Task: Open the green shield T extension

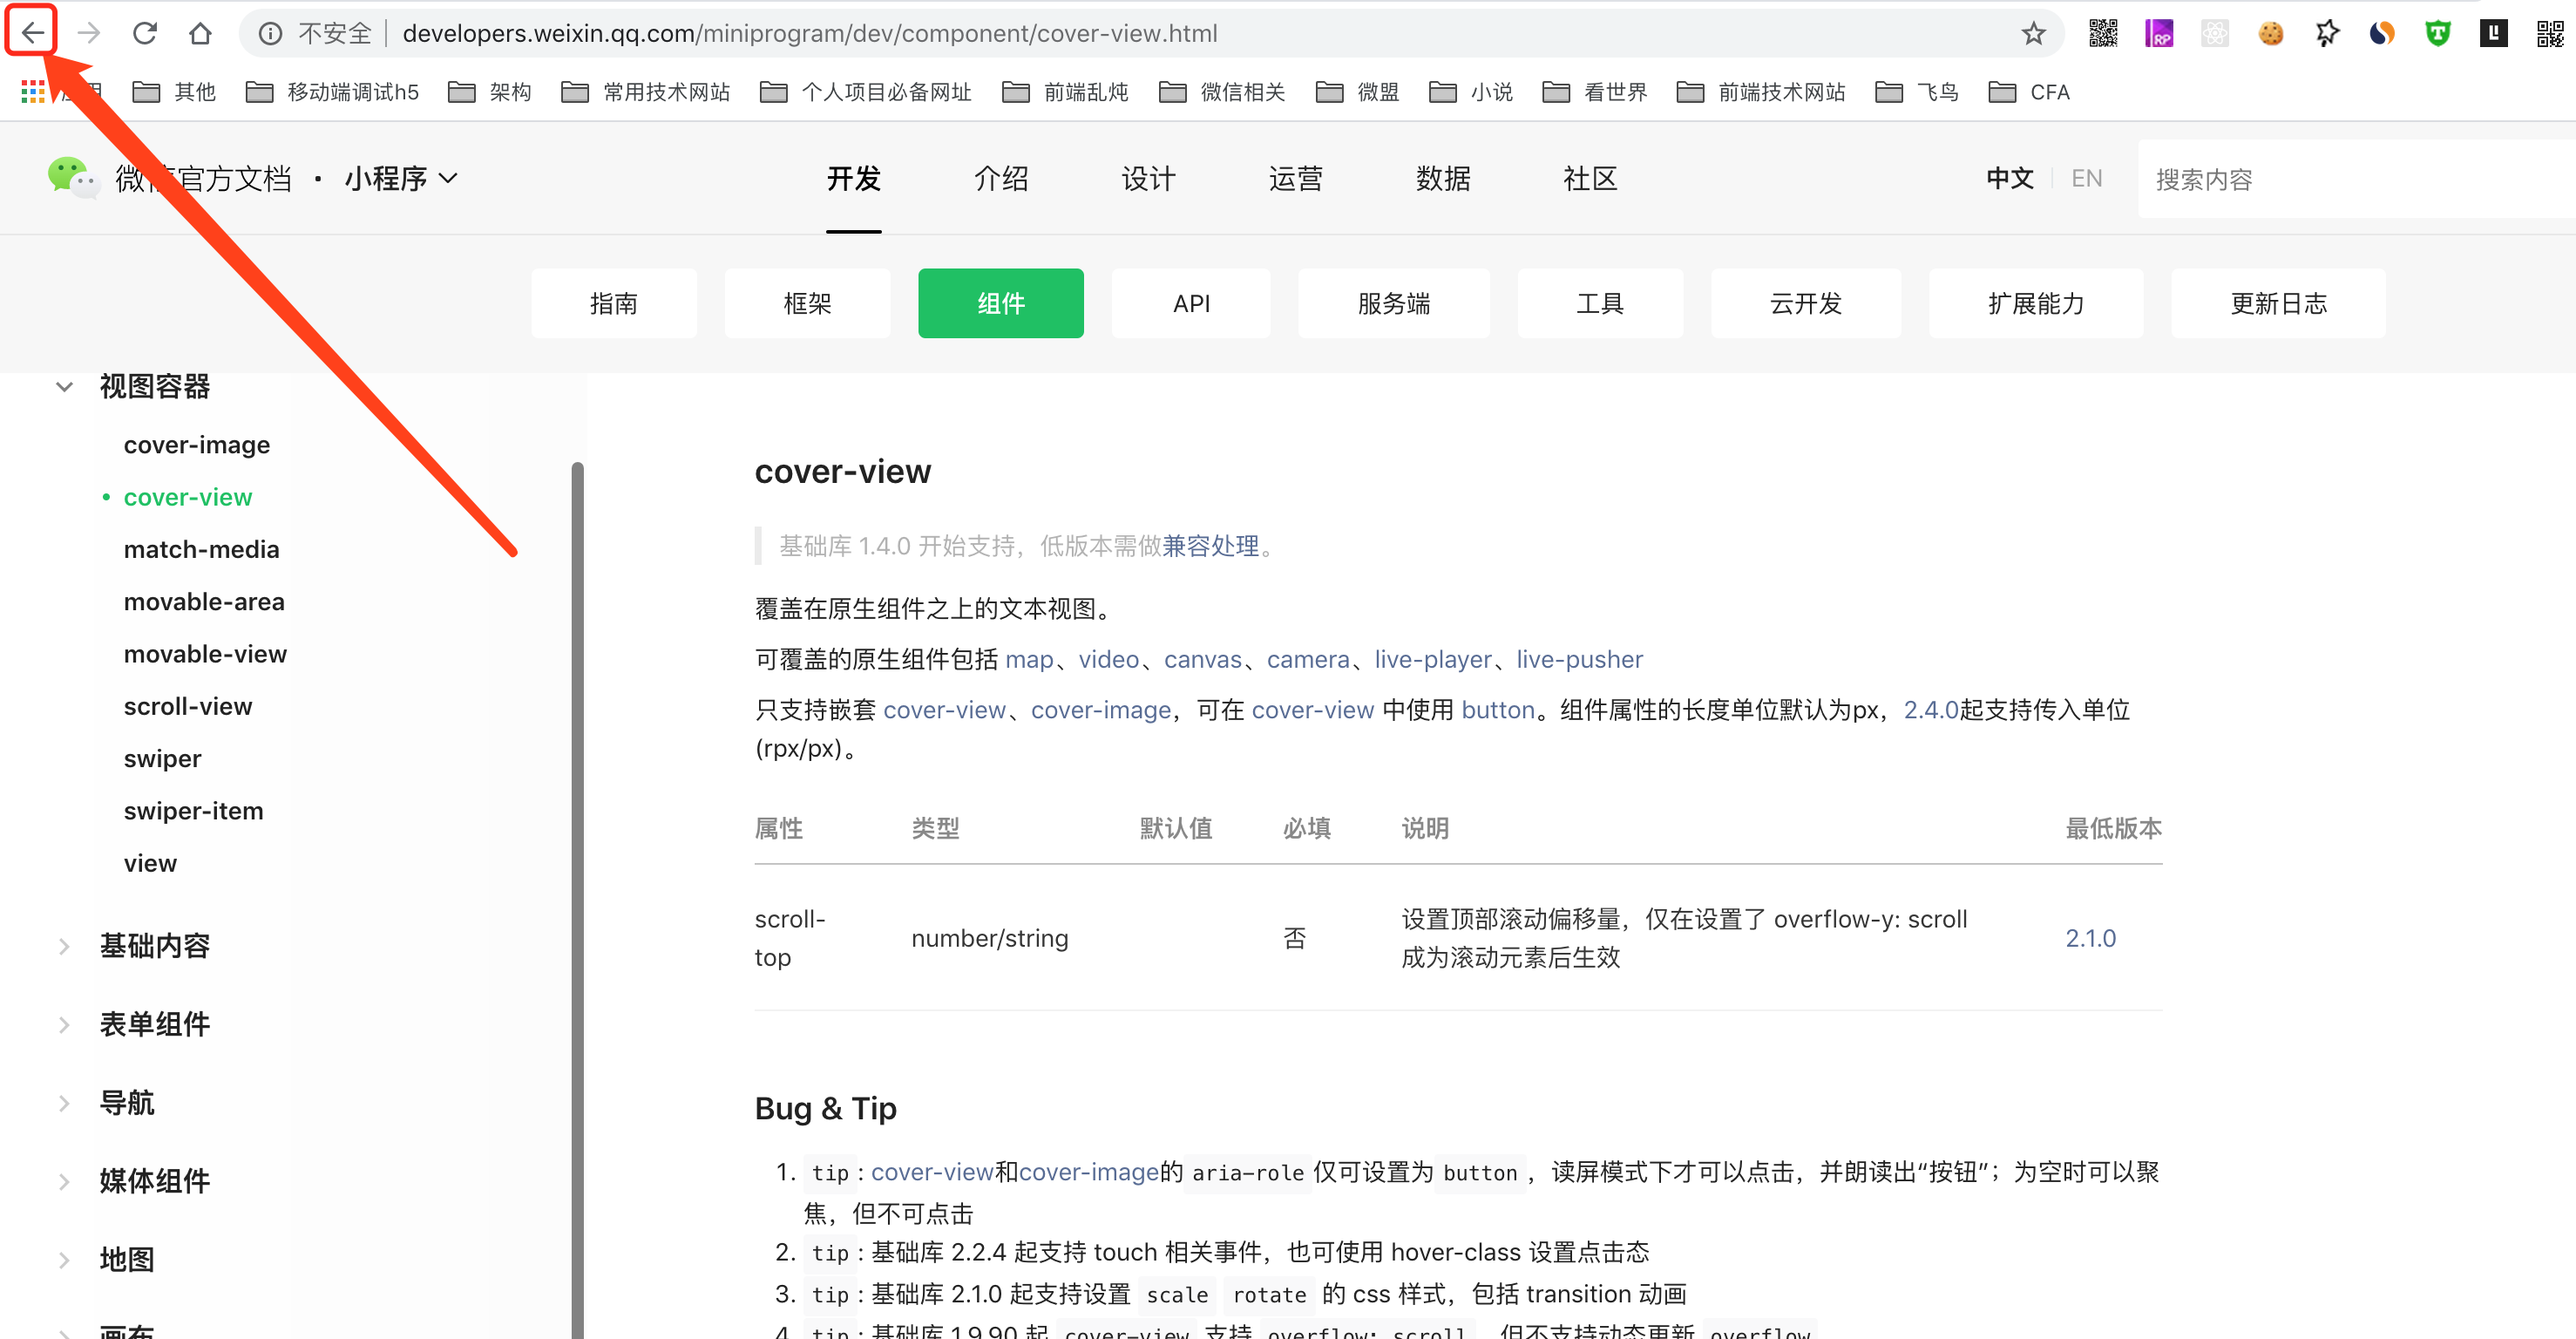Action: click(x=2437, y=33)
